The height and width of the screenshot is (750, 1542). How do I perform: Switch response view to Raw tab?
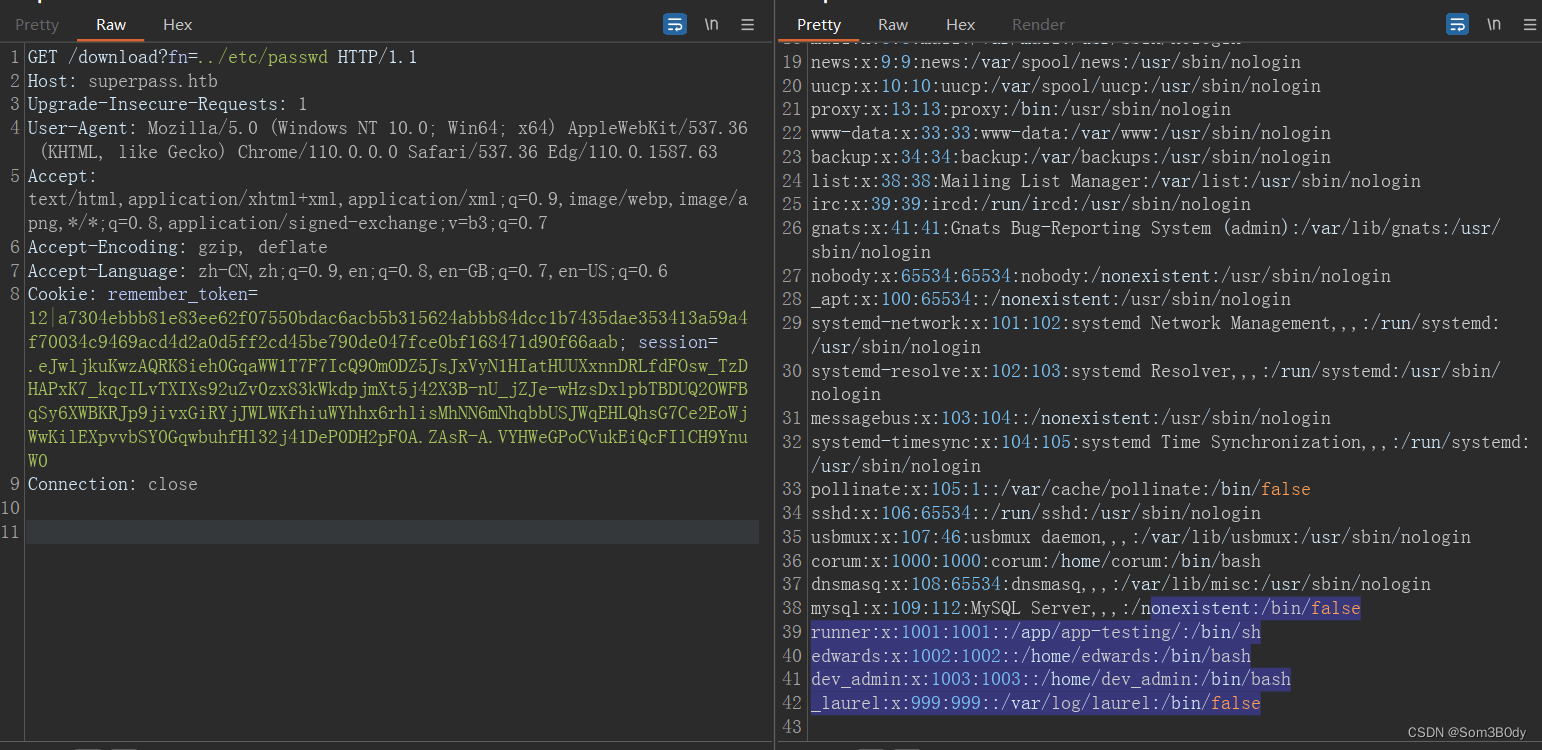tap(893, 24)
